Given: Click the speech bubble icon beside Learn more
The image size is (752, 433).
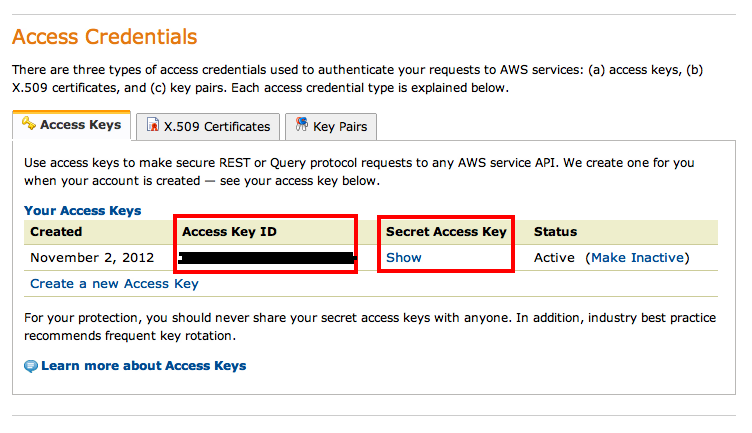Looking at the screenshot, I should tap(31, 366).
